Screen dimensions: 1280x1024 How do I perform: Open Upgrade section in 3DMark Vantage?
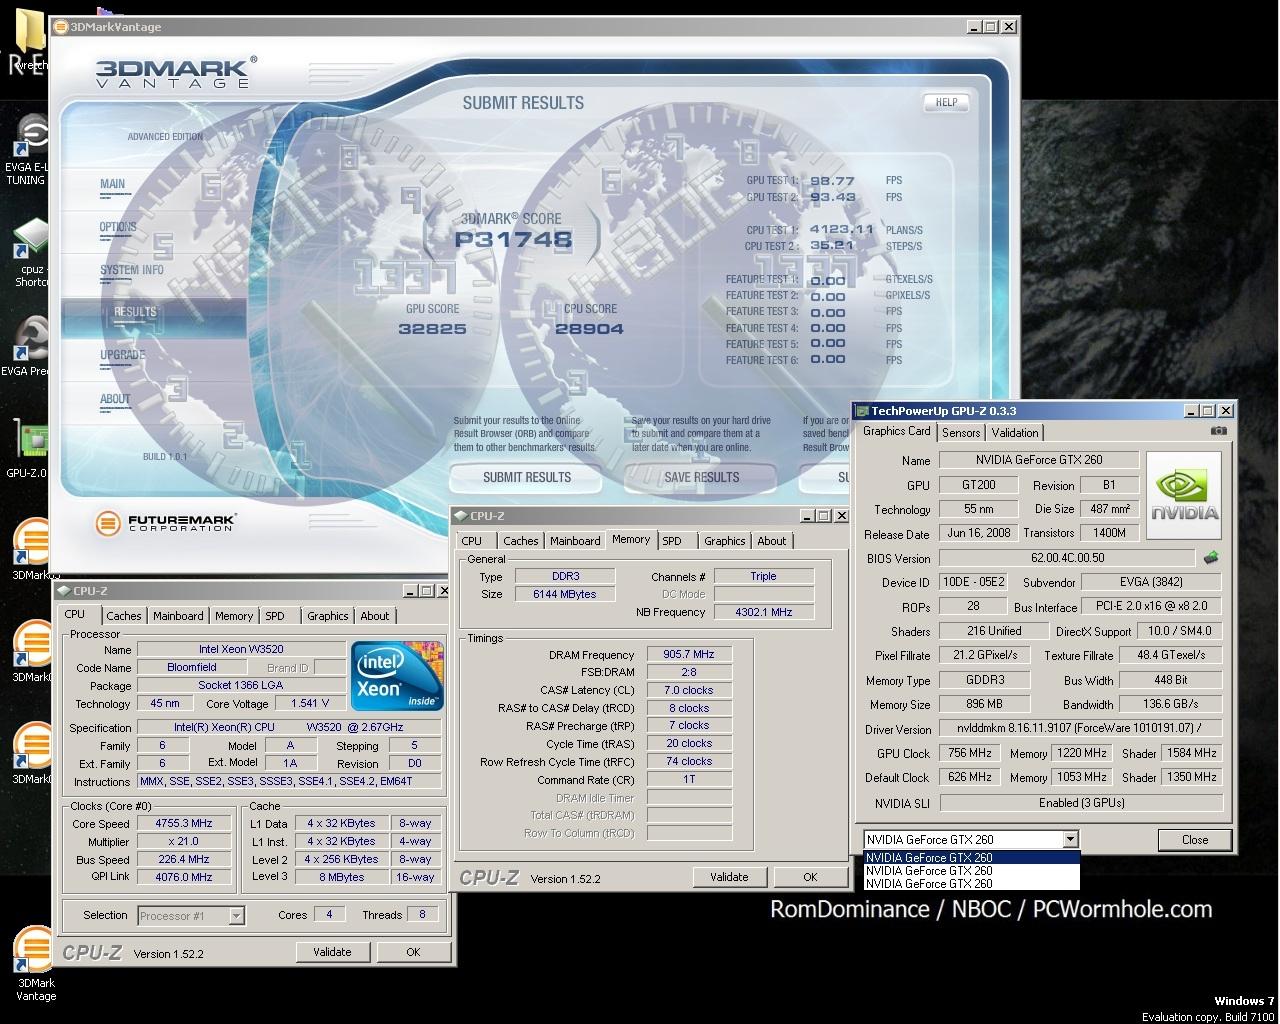coord(123,355)
